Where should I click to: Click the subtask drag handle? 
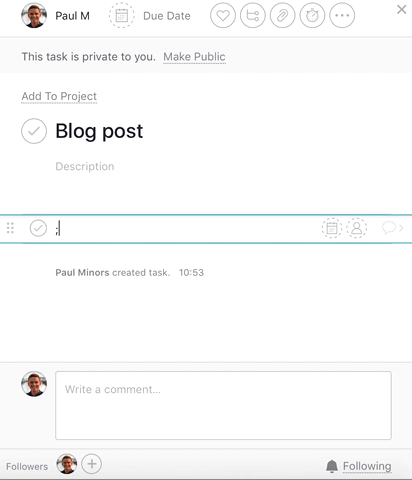[10, 228]
